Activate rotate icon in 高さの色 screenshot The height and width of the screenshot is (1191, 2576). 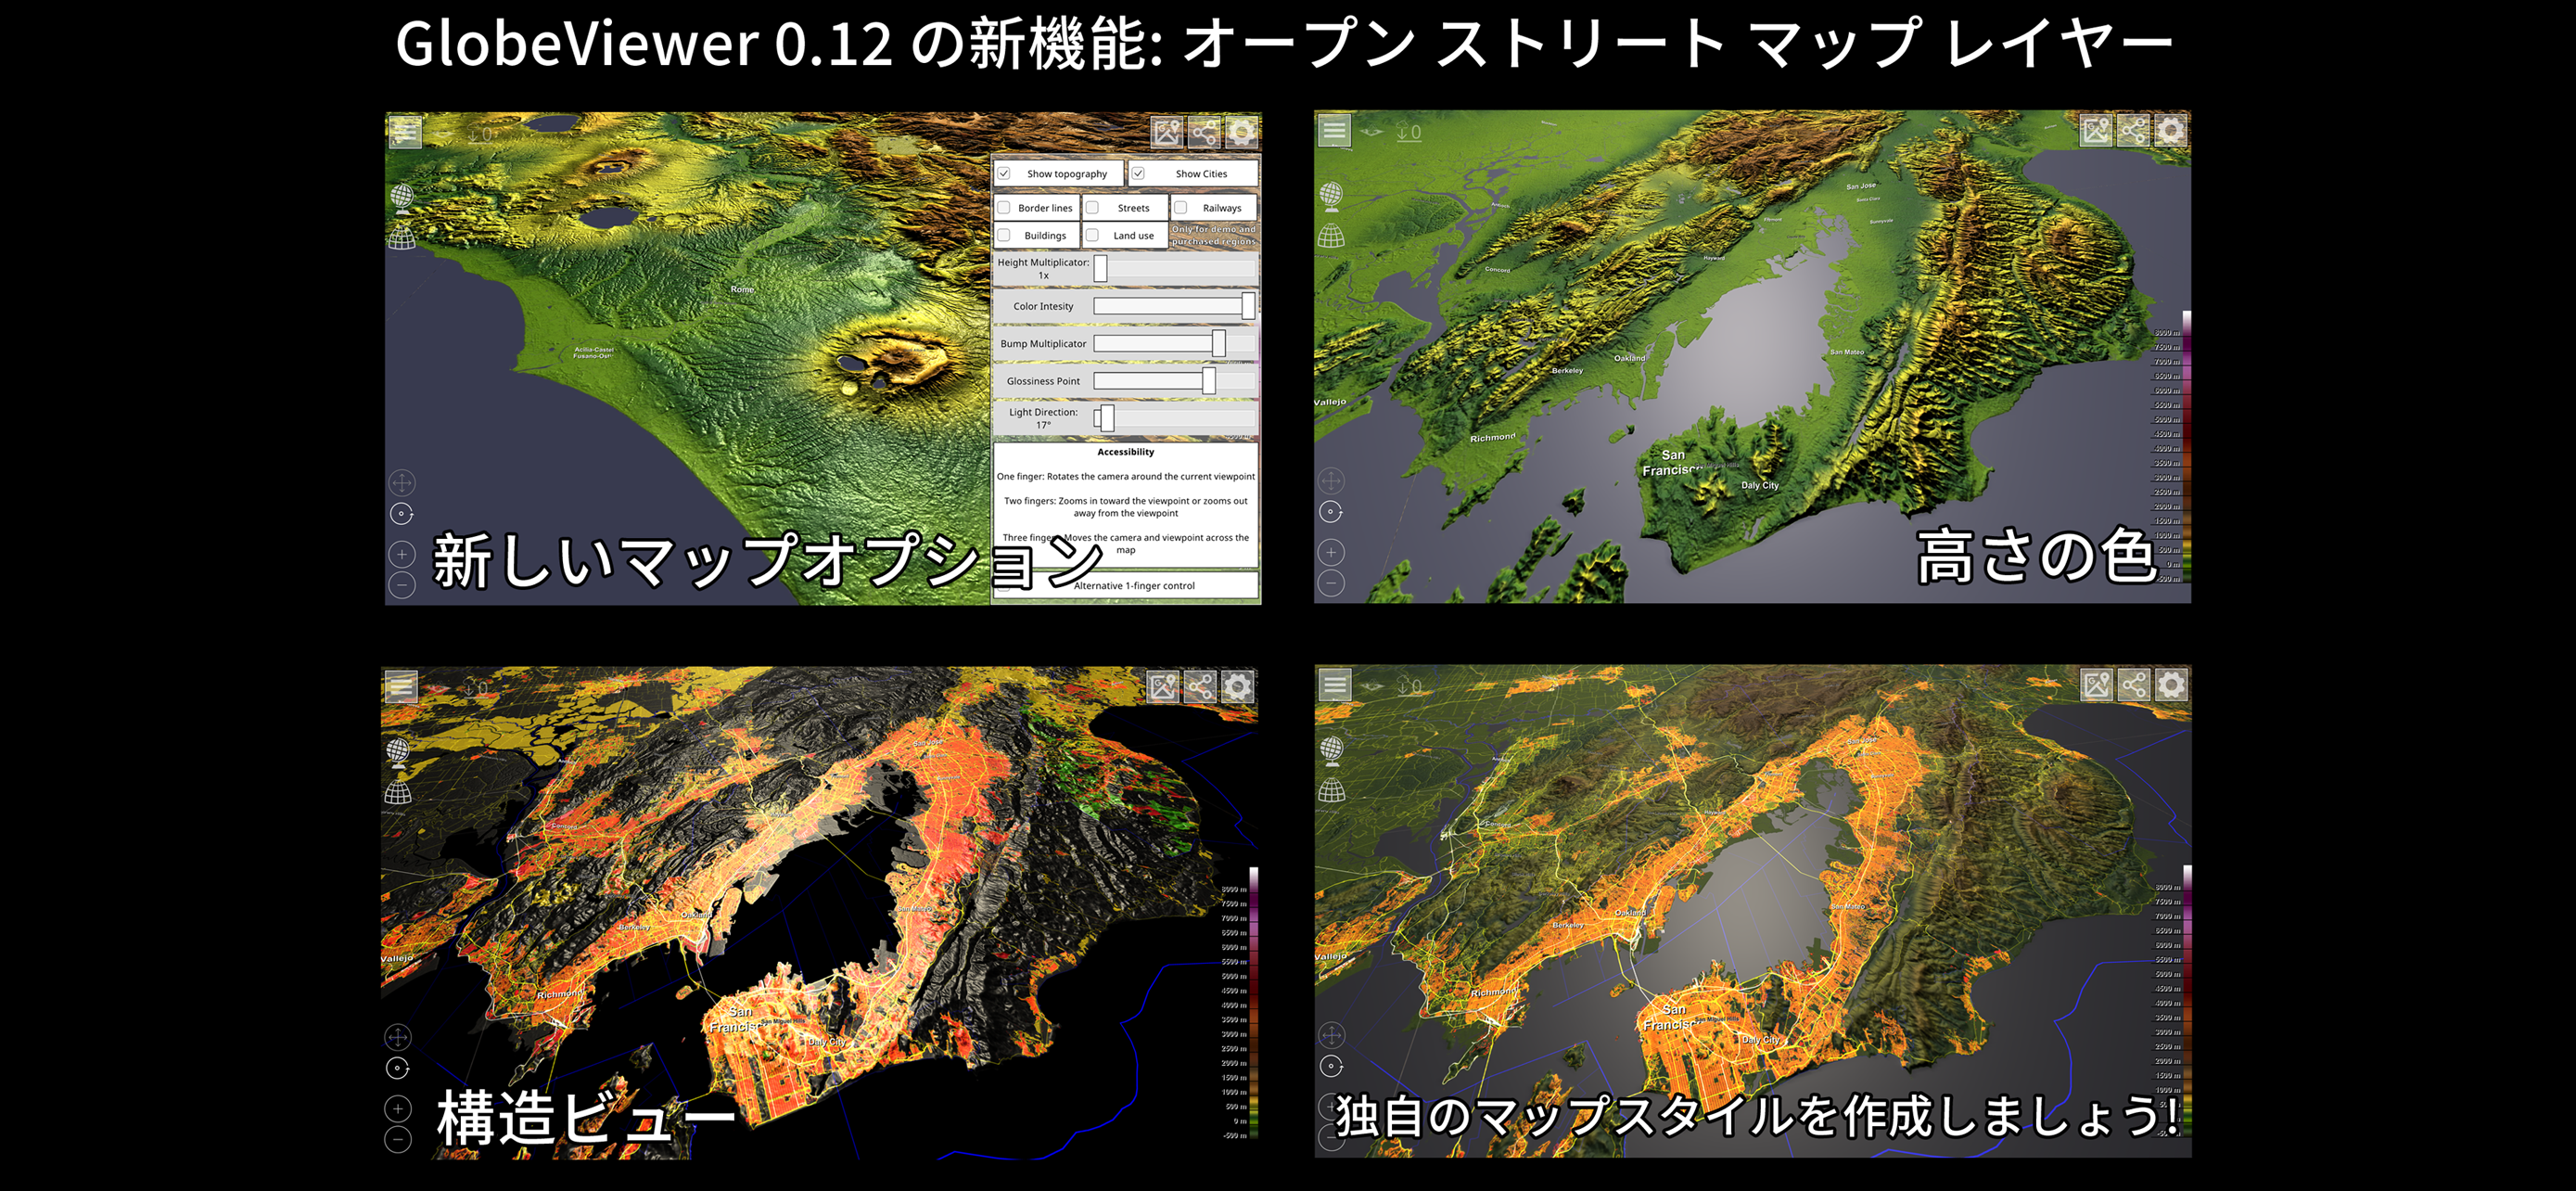1331,512
